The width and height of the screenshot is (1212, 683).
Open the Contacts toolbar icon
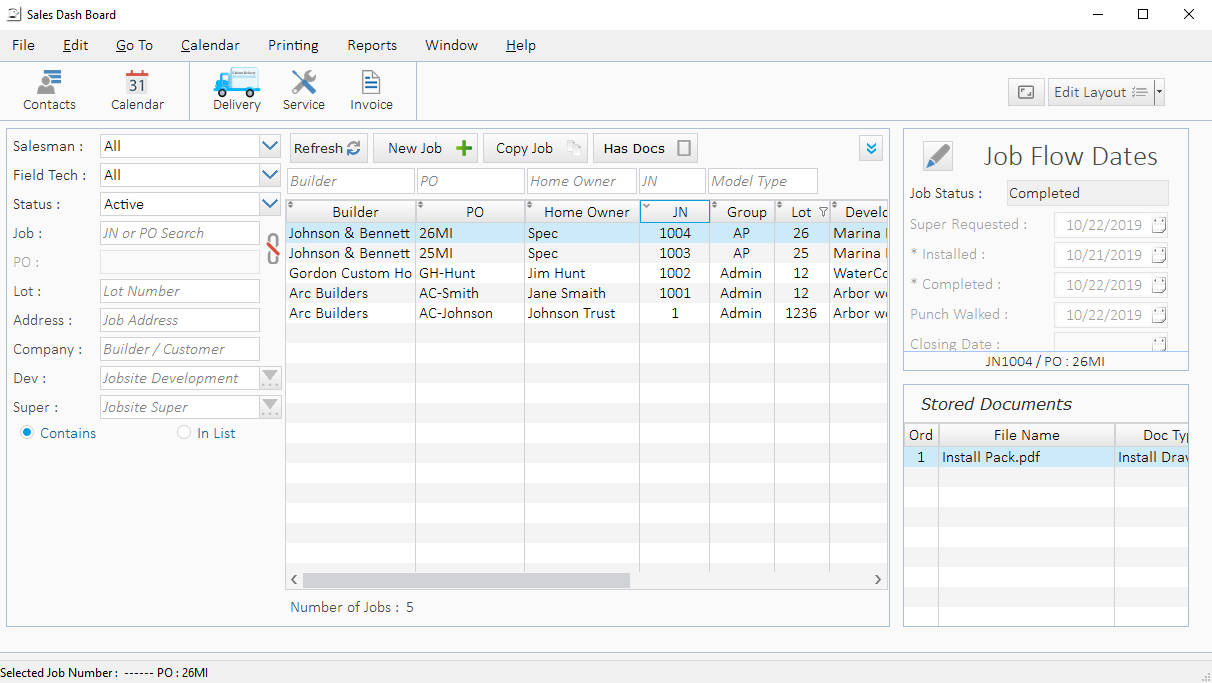49,90
